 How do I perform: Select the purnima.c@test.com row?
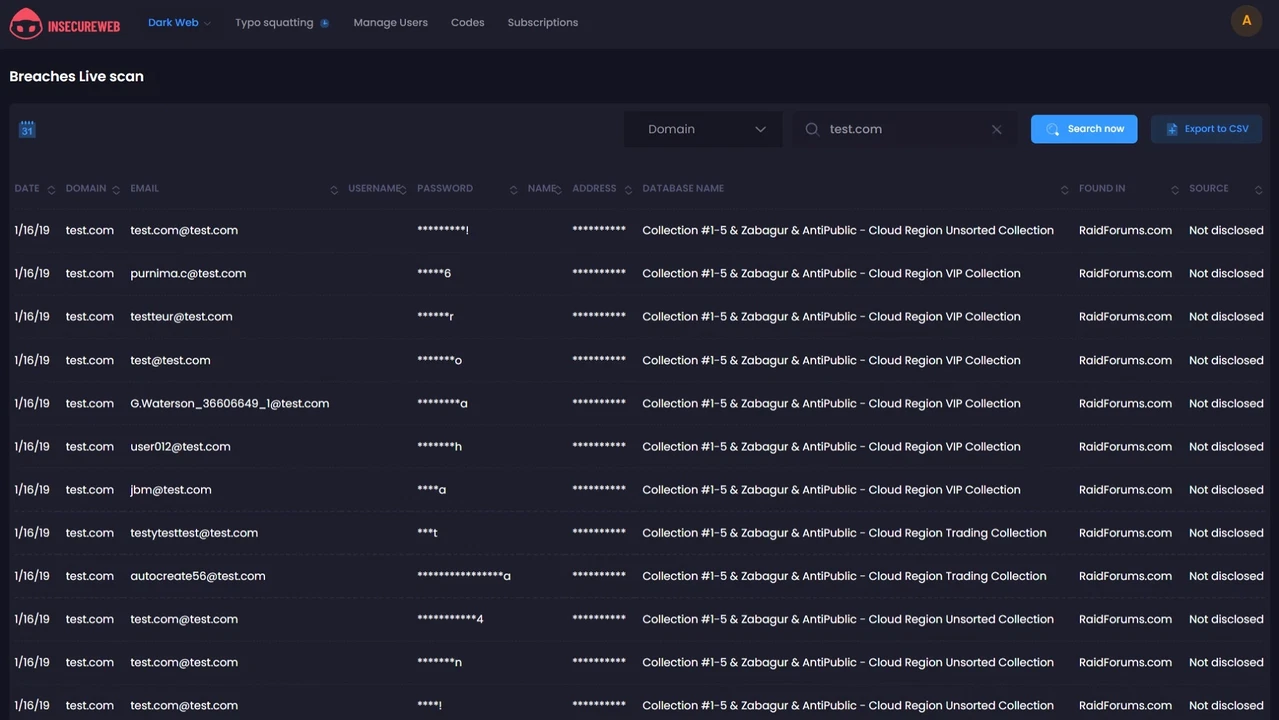click(188, 273)
